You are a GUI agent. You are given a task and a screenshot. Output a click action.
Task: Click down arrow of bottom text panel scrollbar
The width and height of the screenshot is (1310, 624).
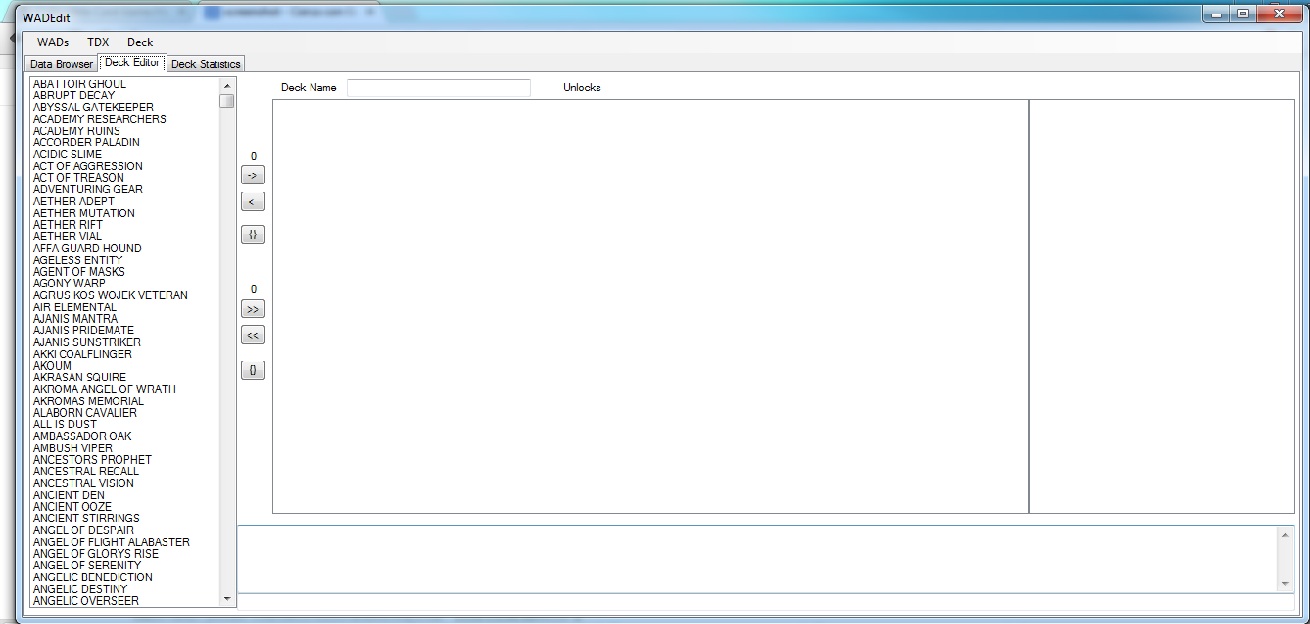1285,583
